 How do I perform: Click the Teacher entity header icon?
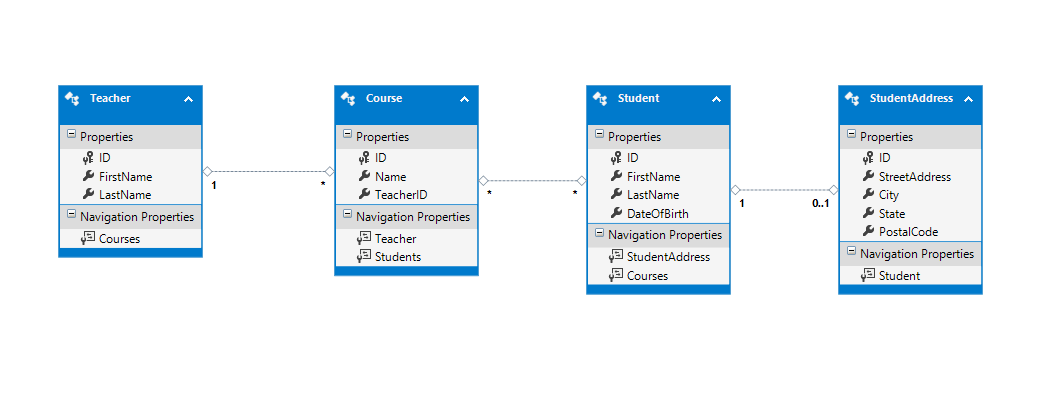tap(72, 99)
